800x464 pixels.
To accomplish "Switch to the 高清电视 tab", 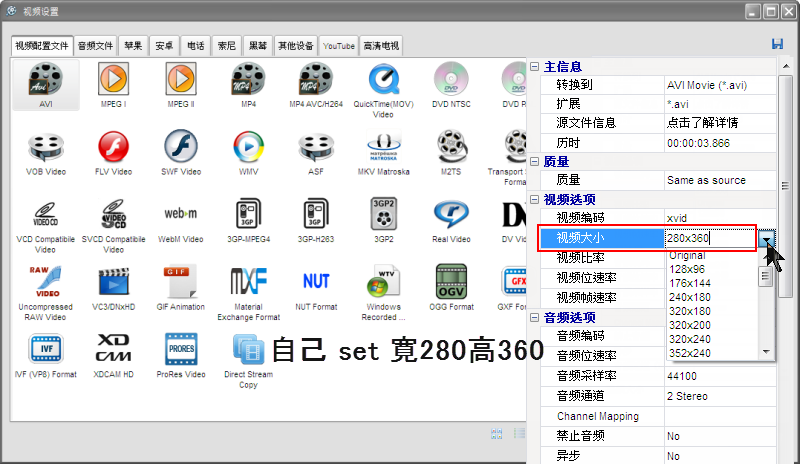I will coord(381,46).
